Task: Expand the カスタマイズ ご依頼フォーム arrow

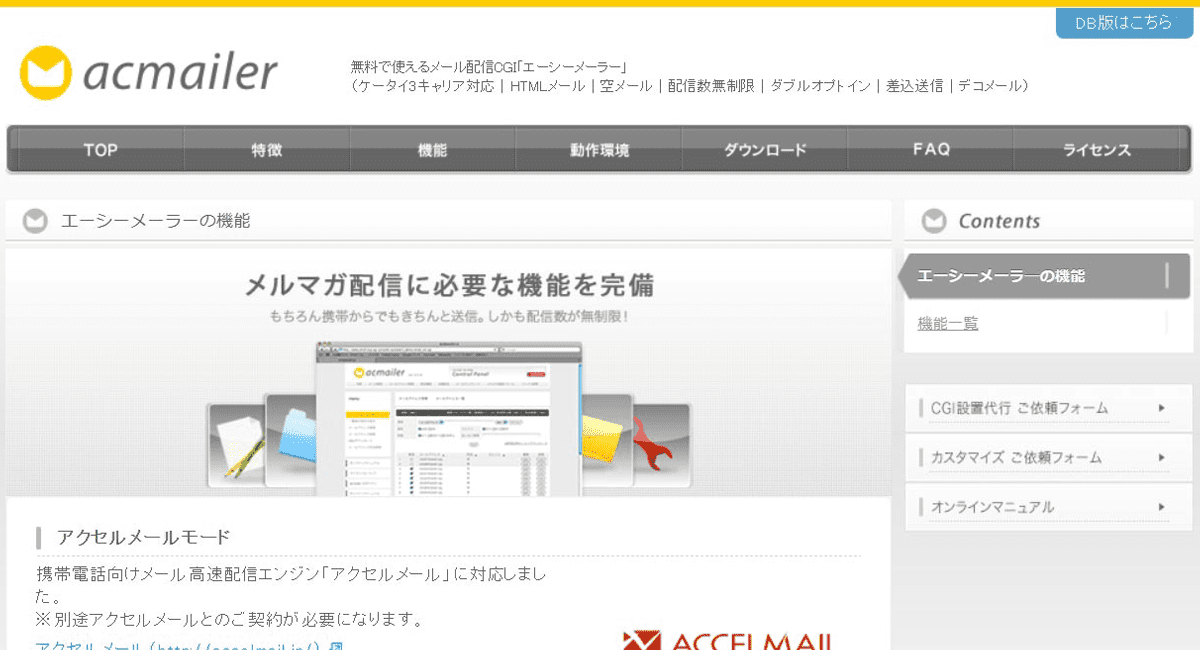Action: tap(1163, 457)
